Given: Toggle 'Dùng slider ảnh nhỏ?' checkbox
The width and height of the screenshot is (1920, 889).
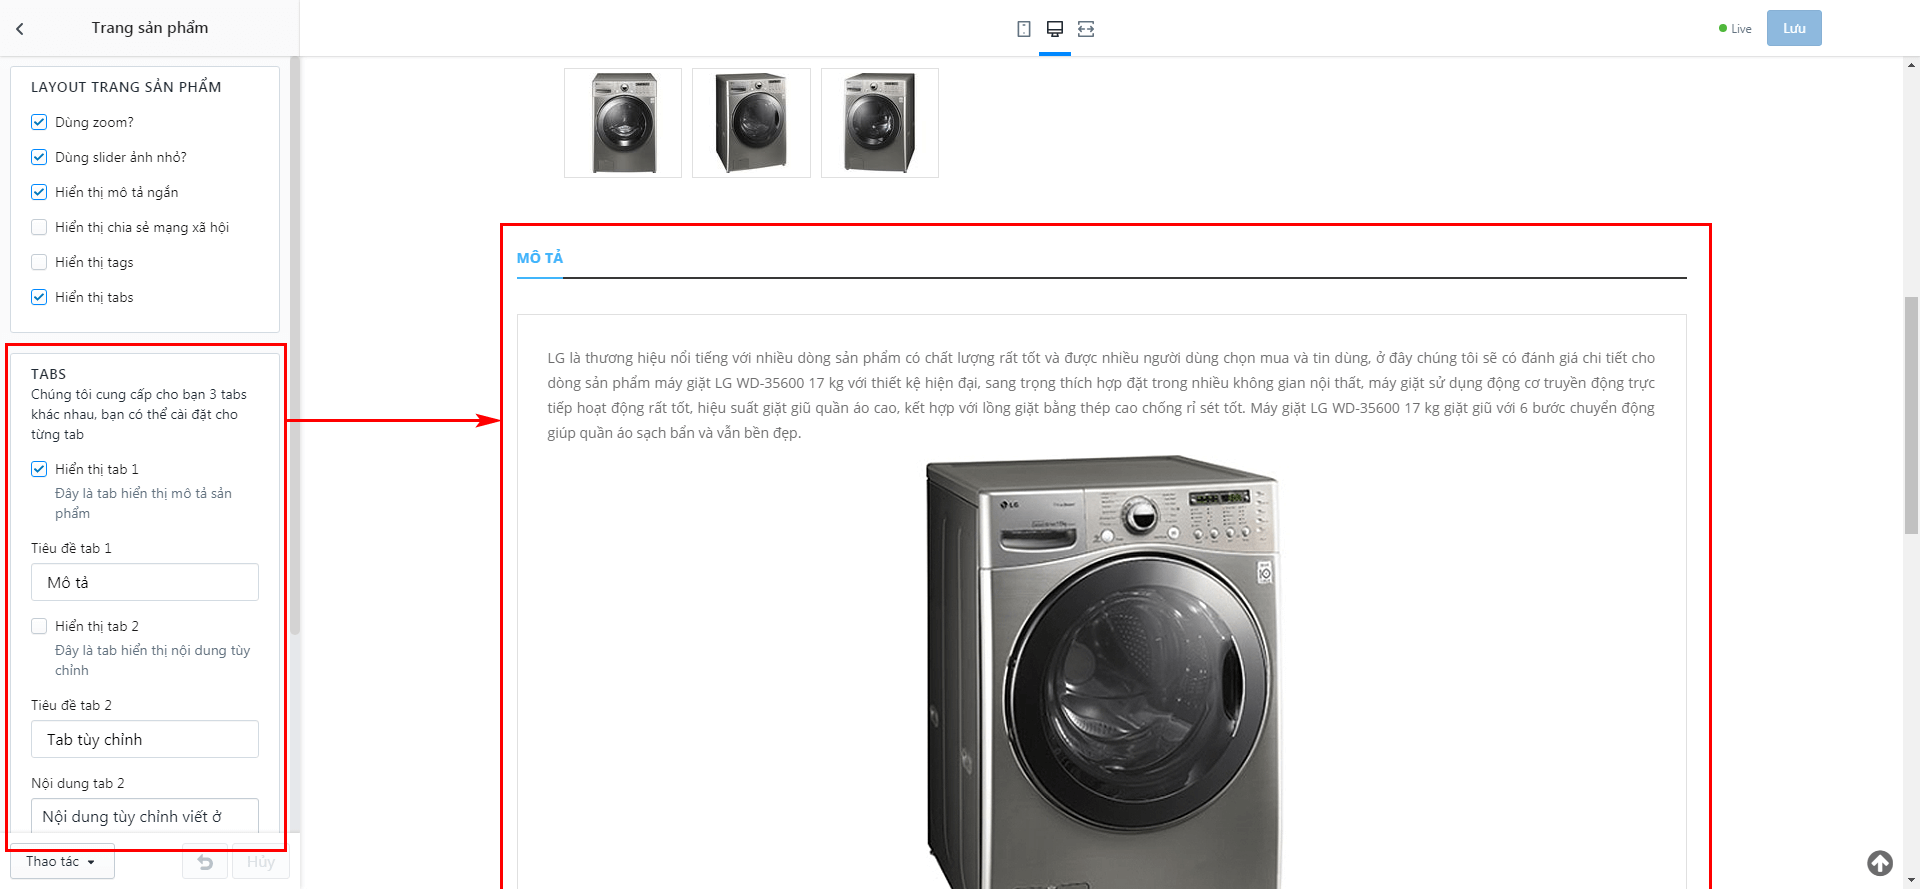Looking at the screenshot, I should tap(39, 157).
